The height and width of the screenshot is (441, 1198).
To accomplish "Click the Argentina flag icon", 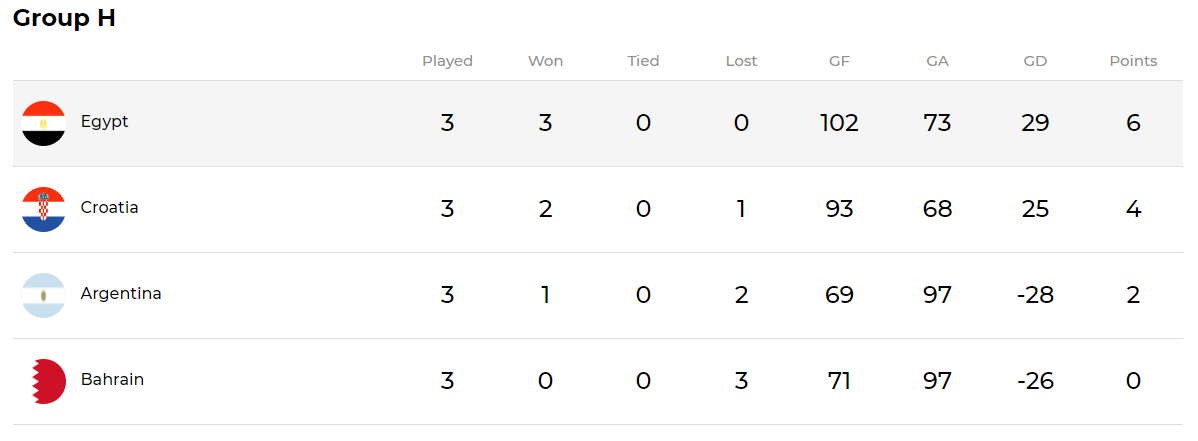I will (44, 295).
